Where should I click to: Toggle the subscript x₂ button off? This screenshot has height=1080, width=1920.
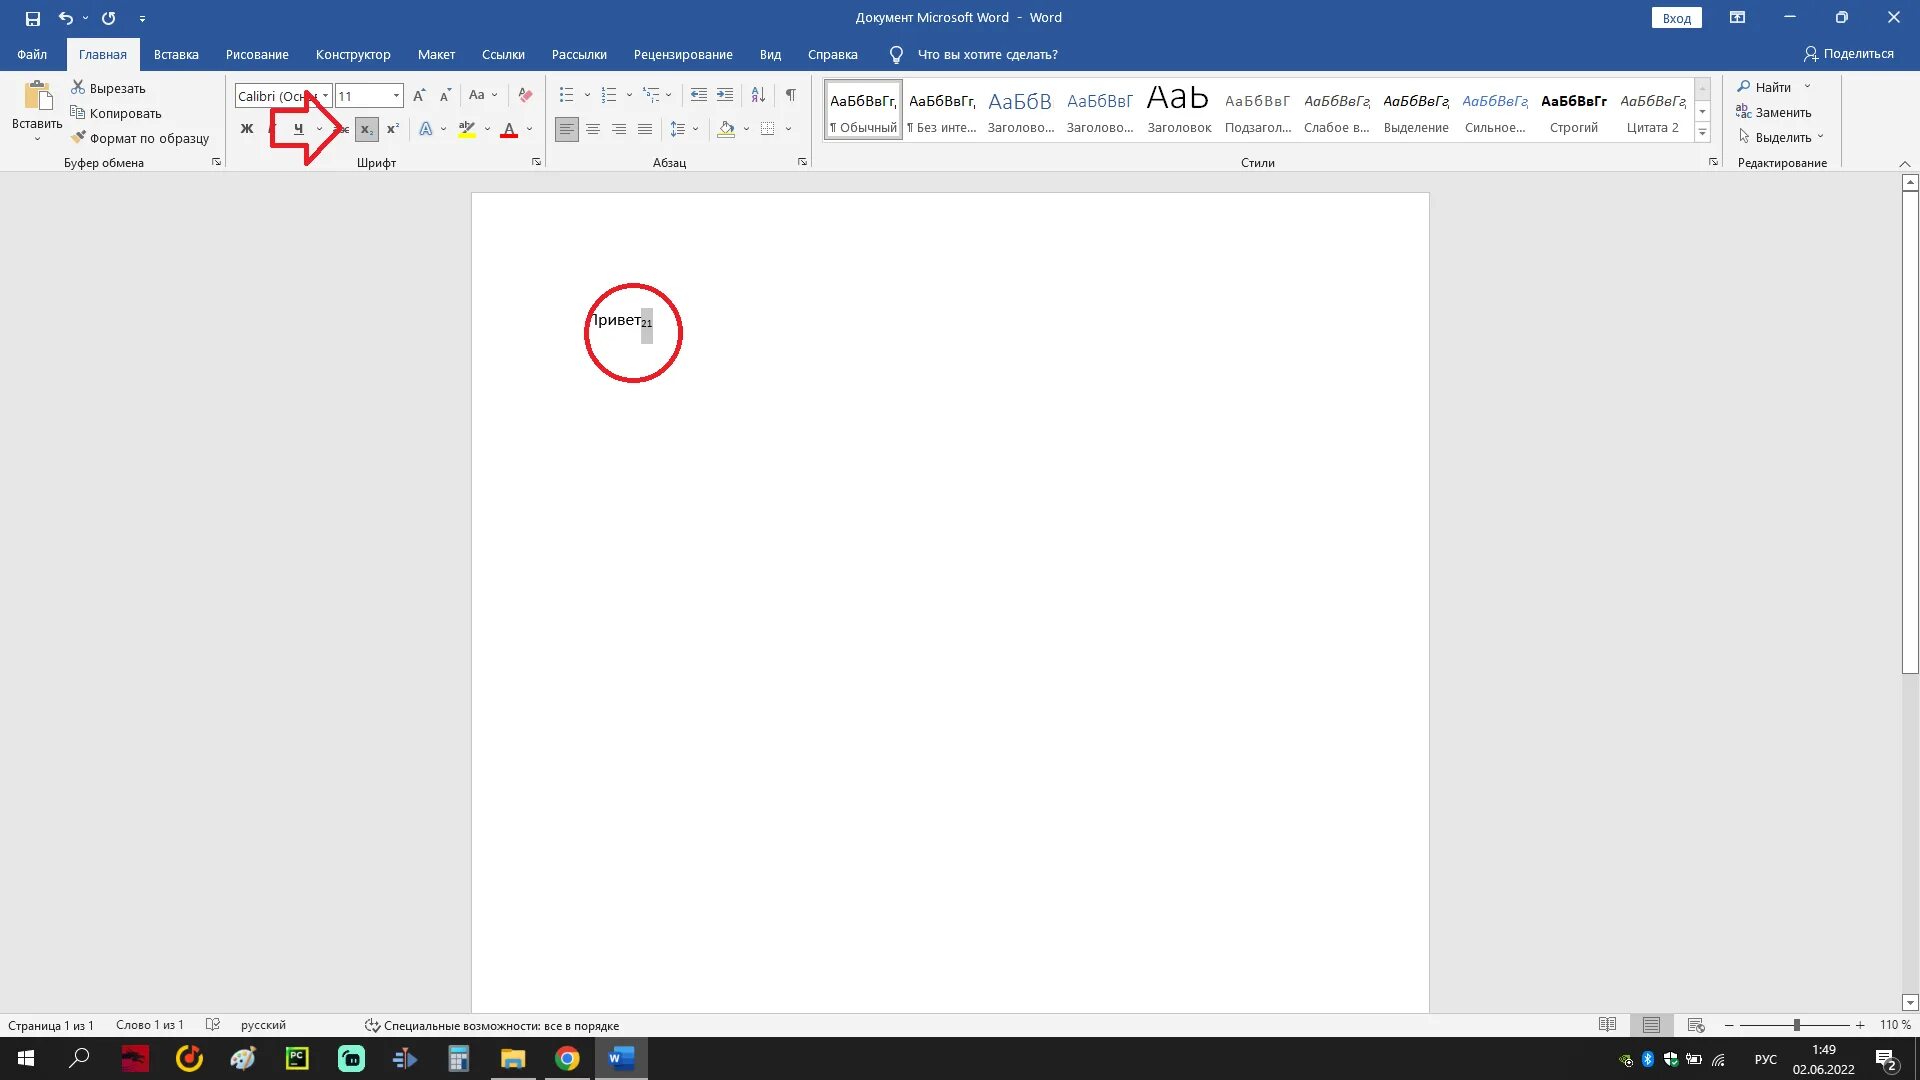click(x=367, y=129)
